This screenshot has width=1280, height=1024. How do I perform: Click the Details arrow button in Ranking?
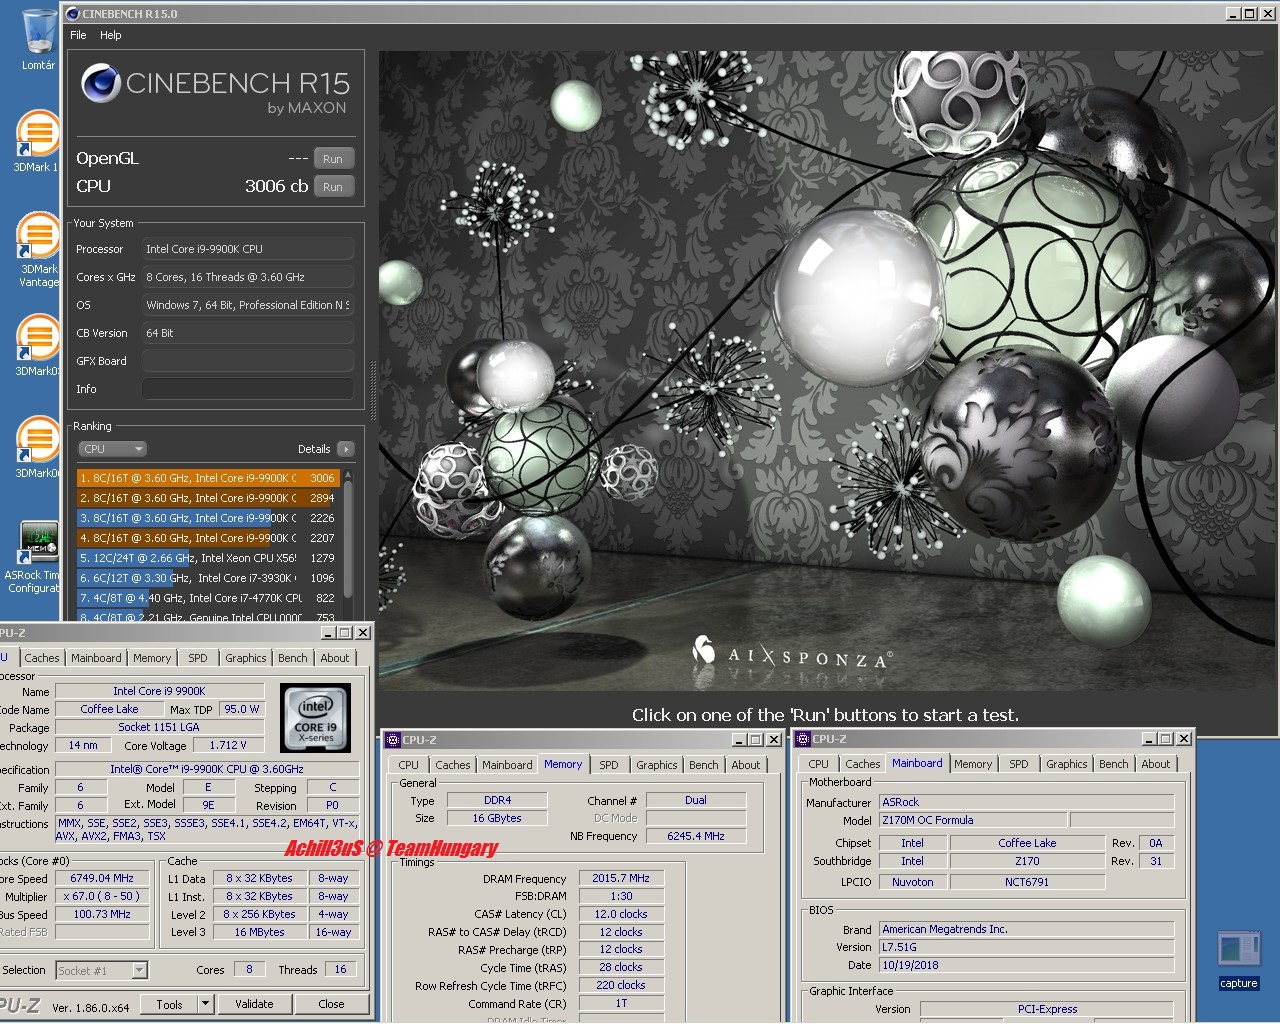346,449
